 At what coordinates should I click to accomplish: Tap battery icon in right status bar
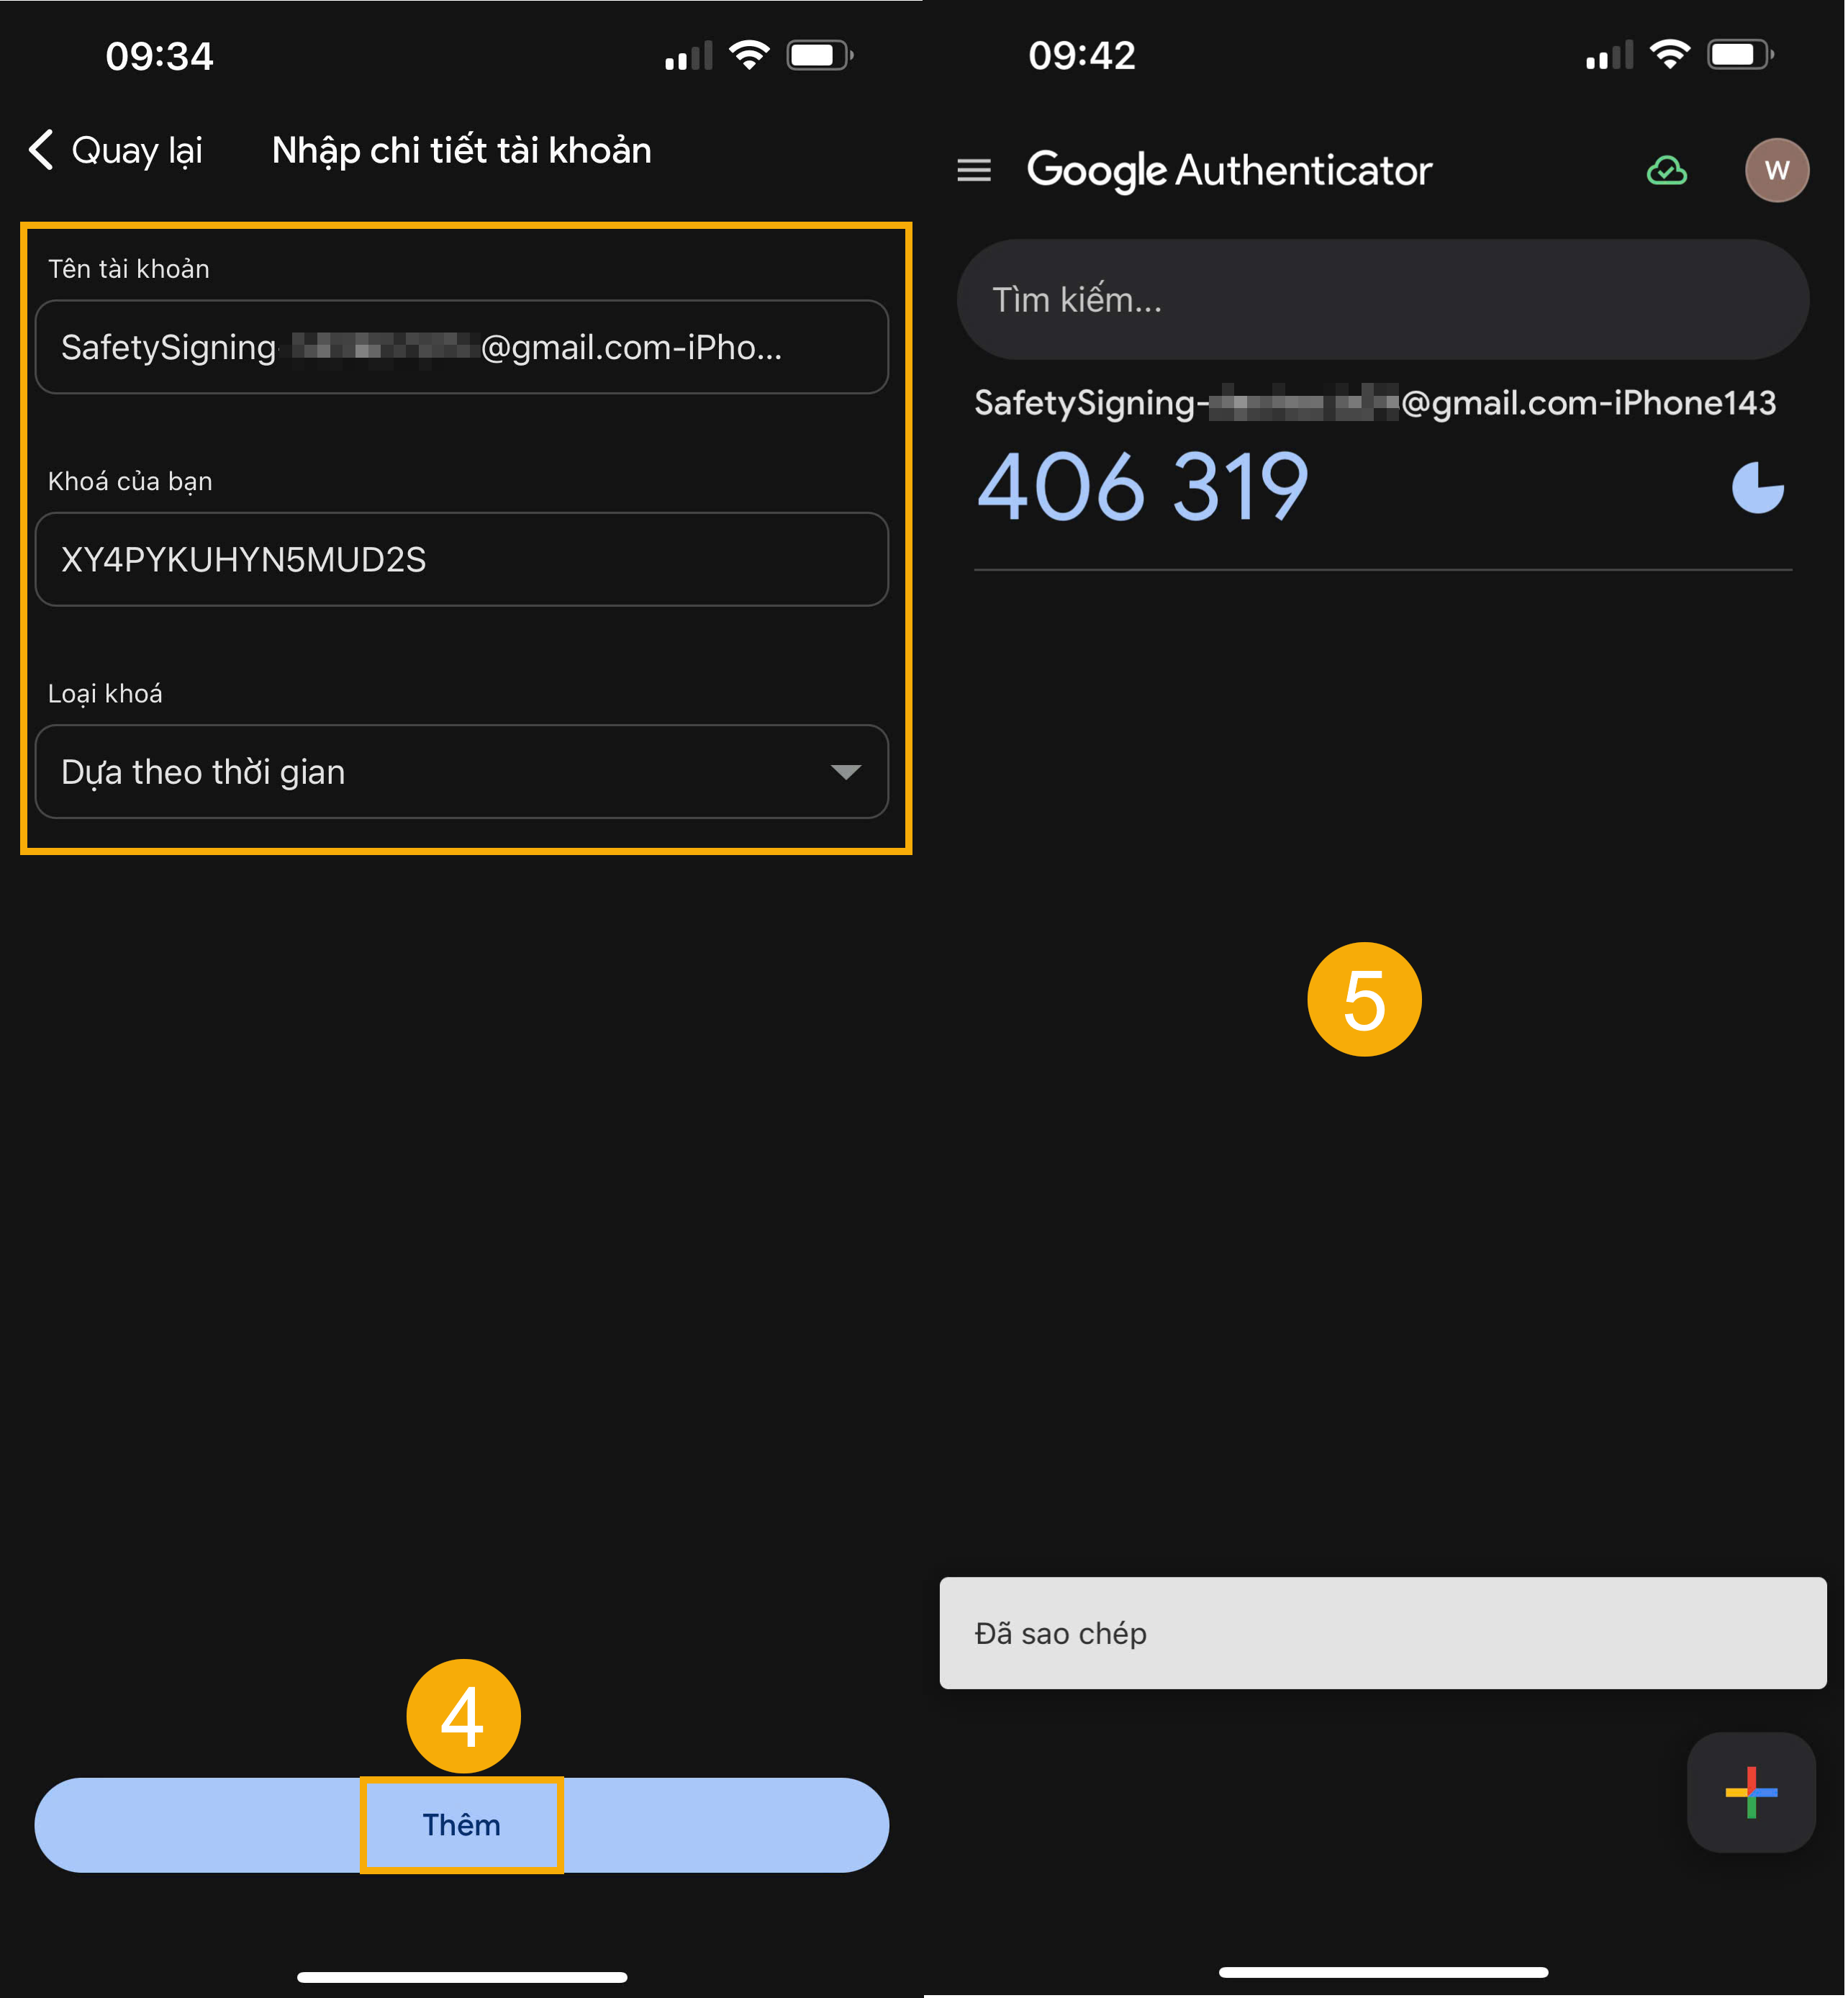tap(1740, 55)
